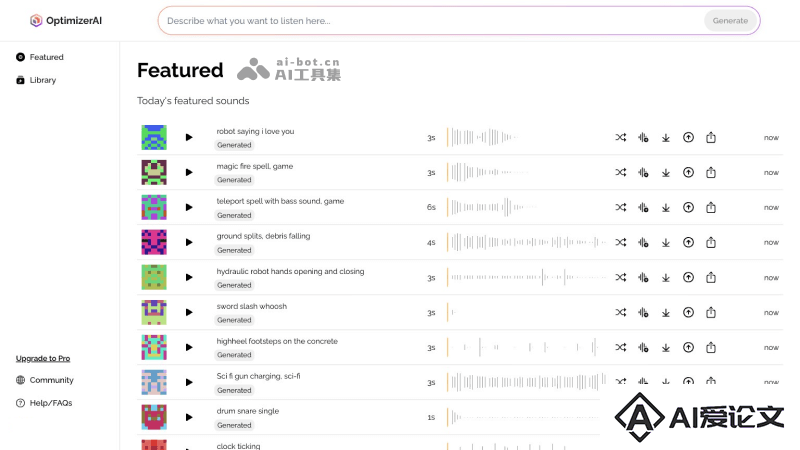Click shuffle icon for 'magic fire spell, game'
This screenshot has height=450, width=800.
point(620,172)
